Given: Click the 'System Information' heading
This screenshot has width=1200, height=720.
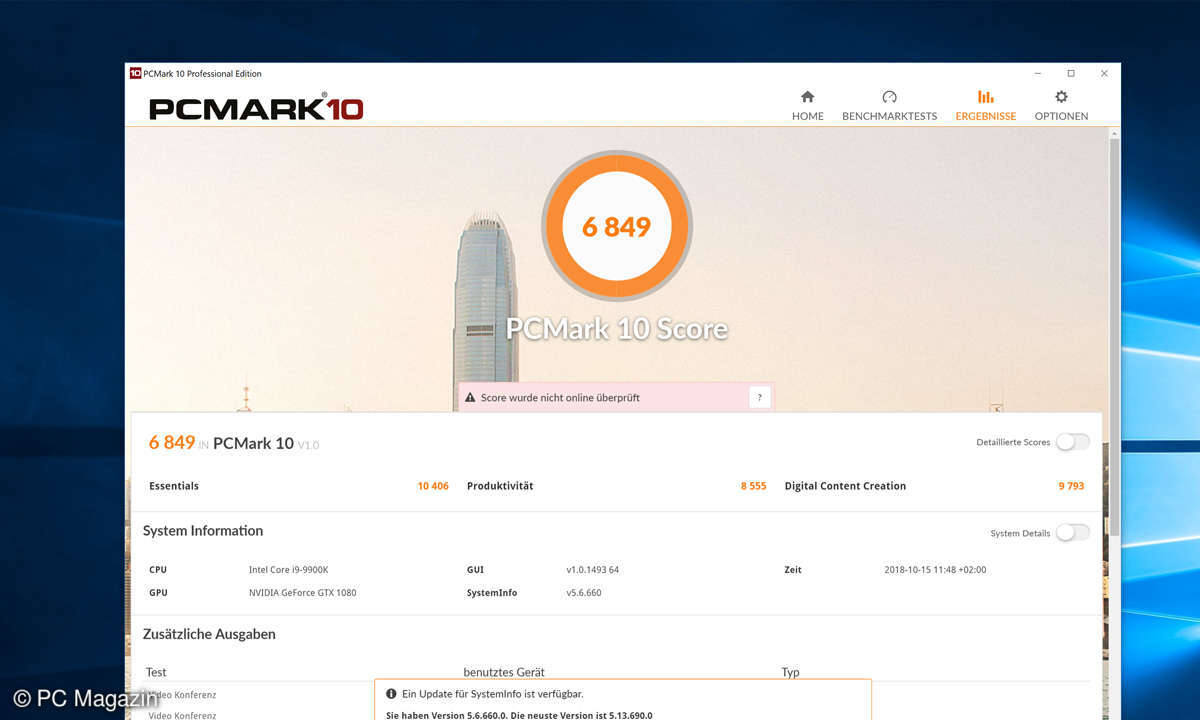Looking at the screenshot, I should 203,531.
